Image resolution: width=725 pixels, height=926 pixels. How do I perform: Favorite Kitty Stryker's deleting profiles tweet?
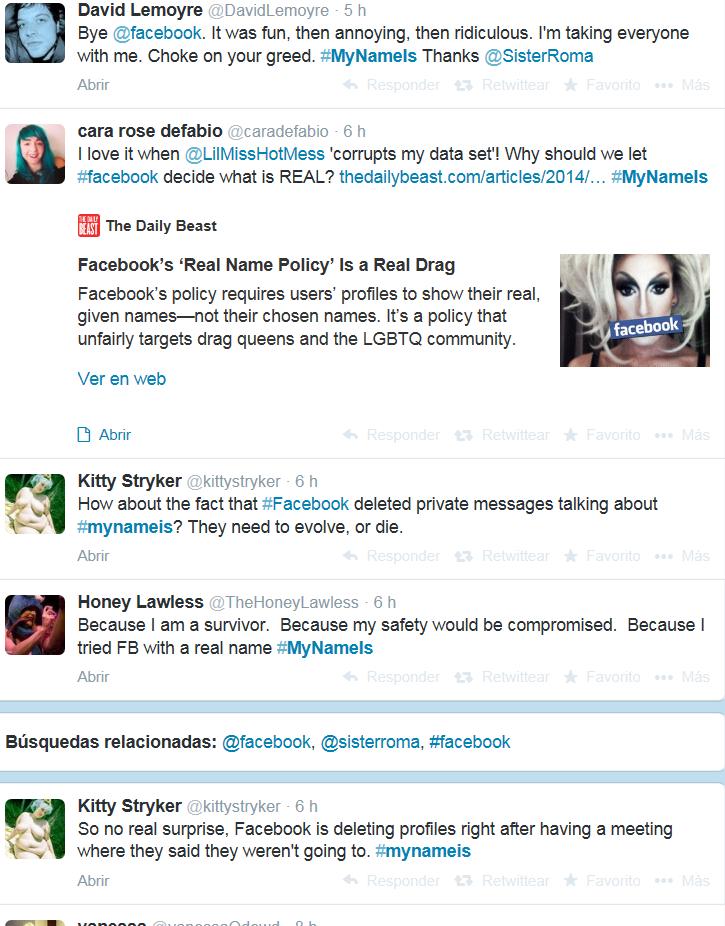602,881
